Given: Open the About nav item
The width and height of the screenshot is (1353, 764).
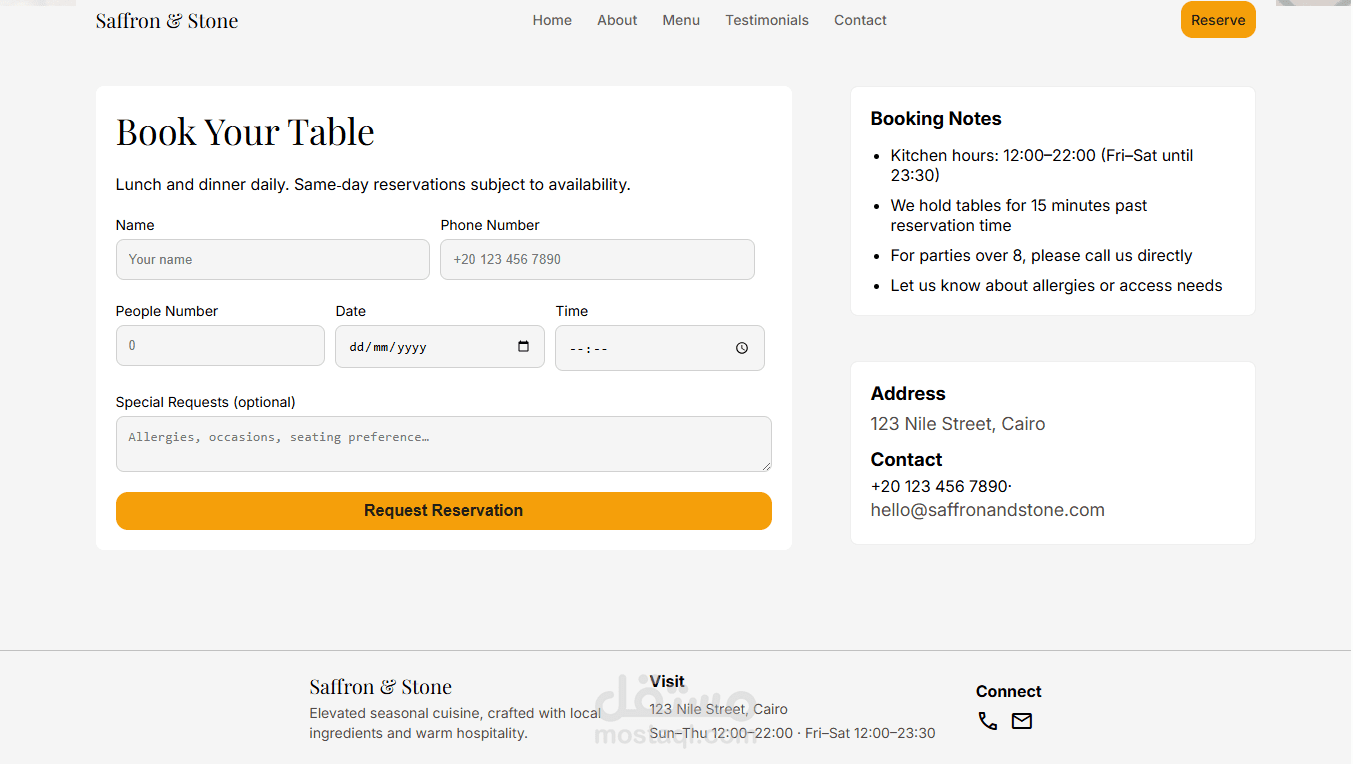Looking at the screenshot, I should [x=617, y=20].
